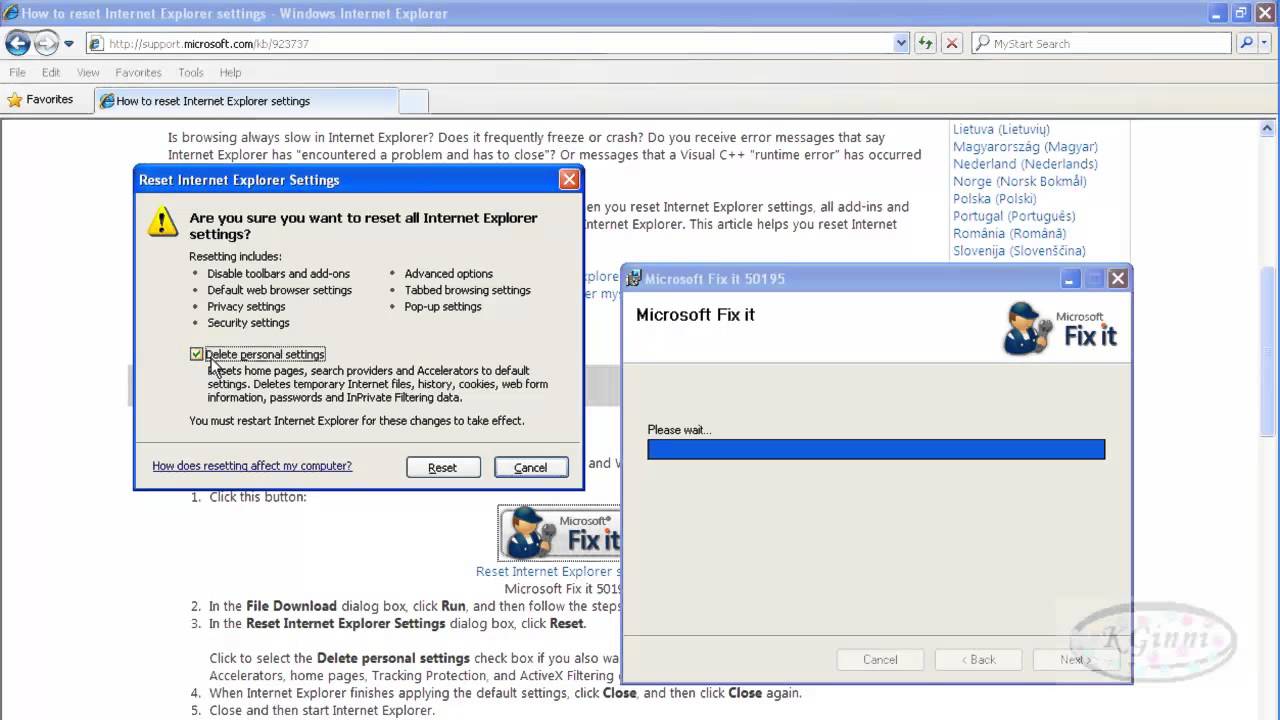1280x720 pixels.
Task: Open the search provider dropdown arrow
Action: tap(1266, 44)
